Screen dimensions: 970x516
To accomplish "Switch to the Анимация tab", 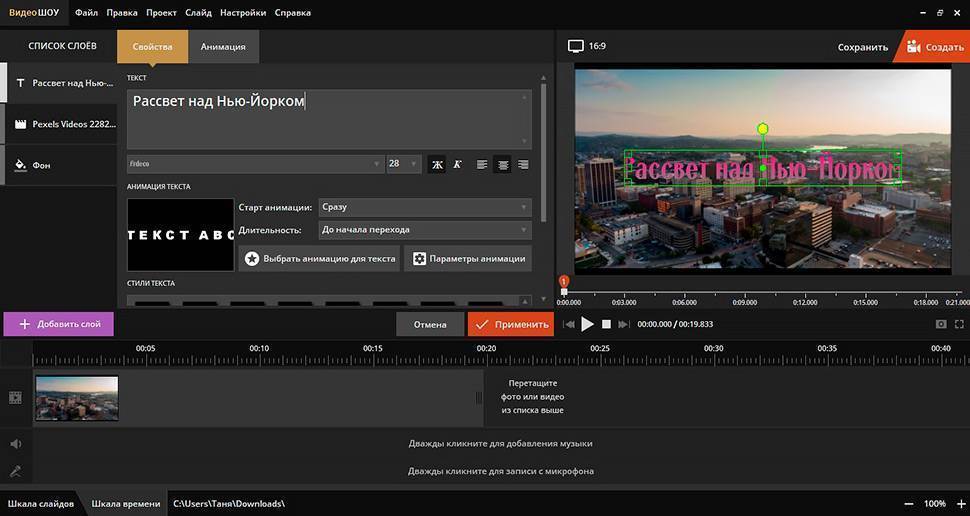I will 223,47.
